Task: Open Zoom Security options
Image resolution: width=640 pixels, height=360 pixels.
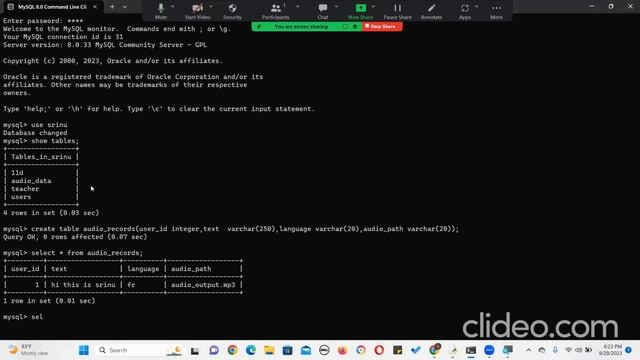Action: pos(232,11)
